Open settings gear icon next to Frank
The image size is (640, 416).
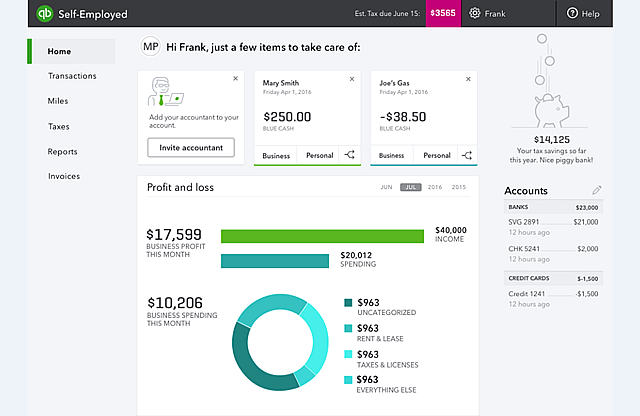click(474, 14)
